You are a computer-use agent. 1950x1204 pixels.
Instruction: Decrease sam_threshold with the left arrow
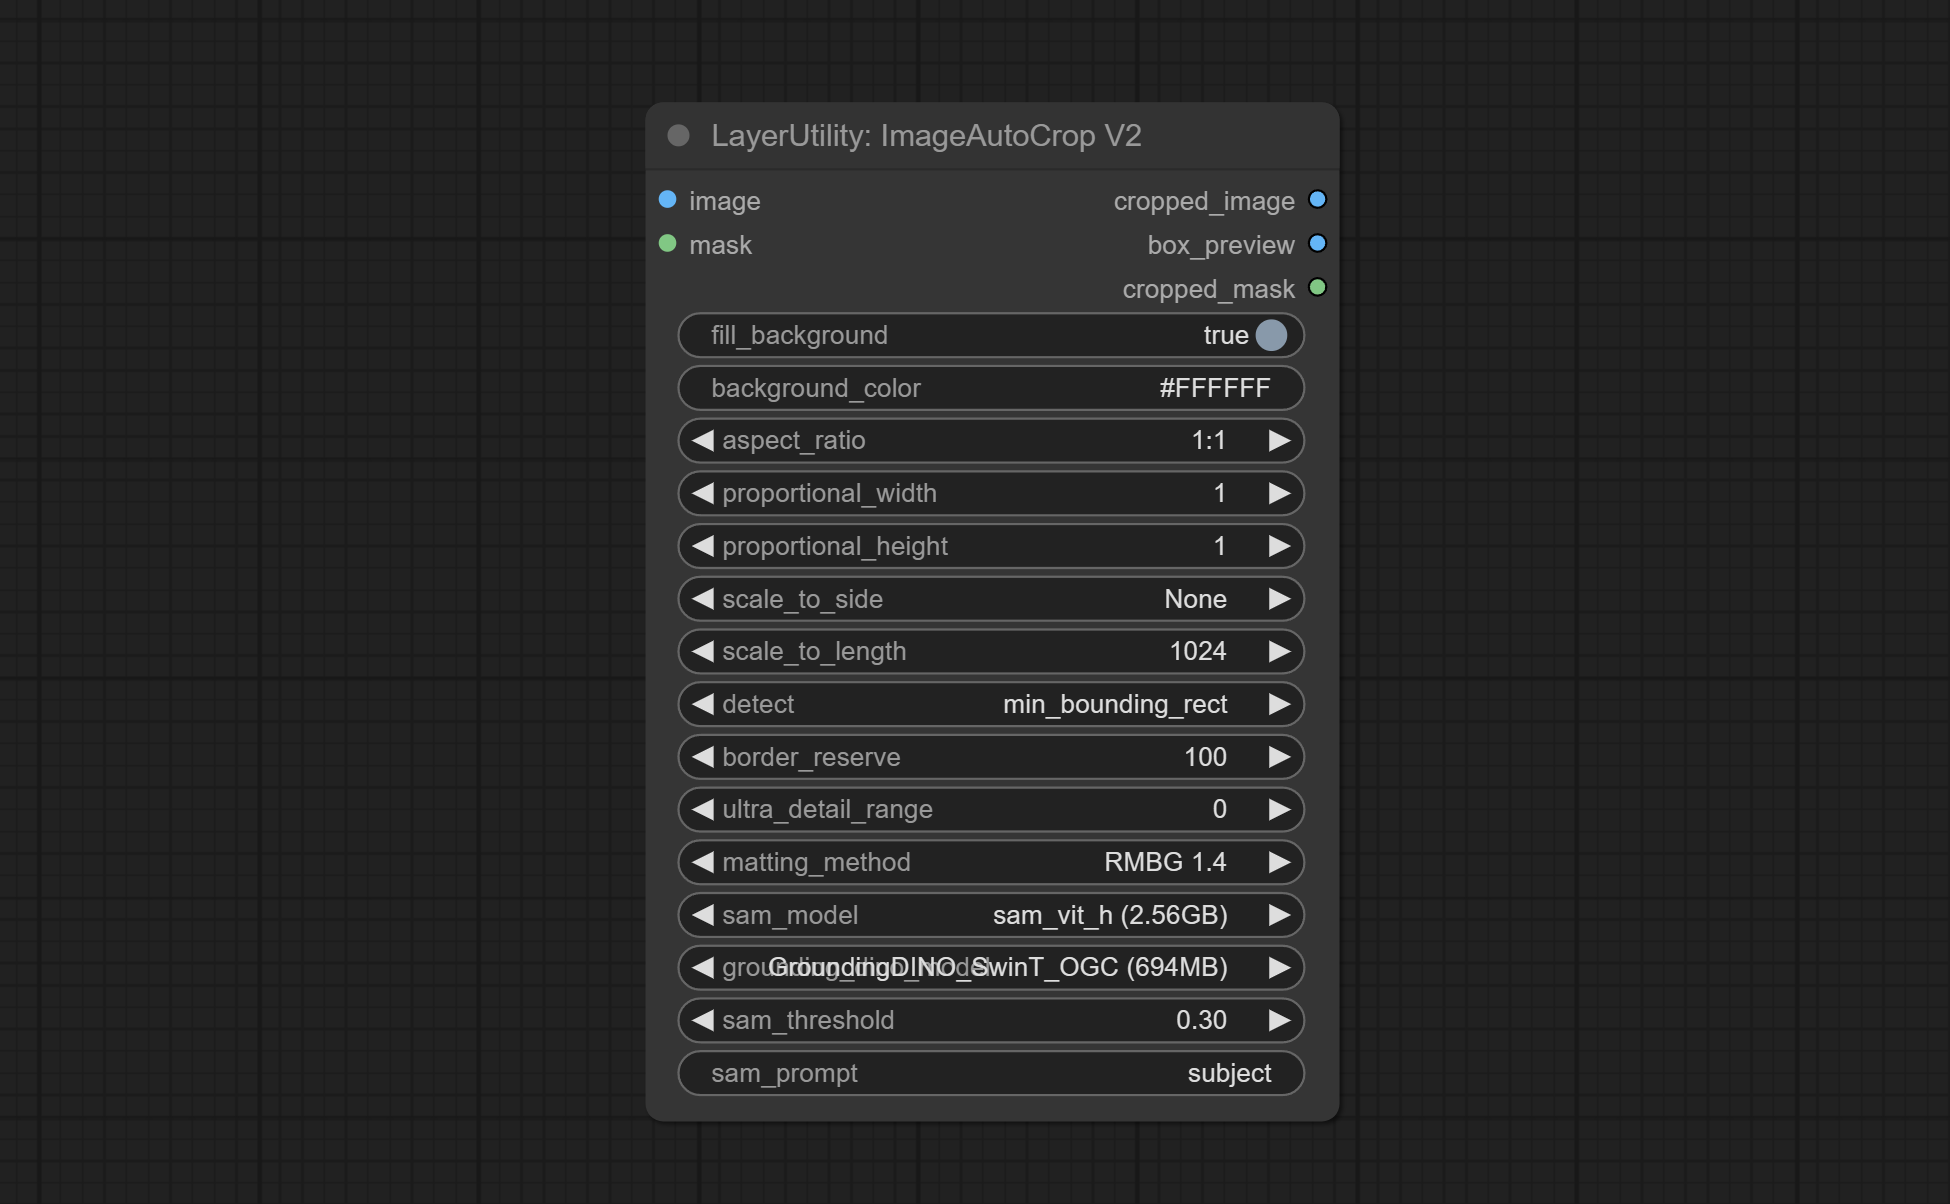coord(703,1020)
